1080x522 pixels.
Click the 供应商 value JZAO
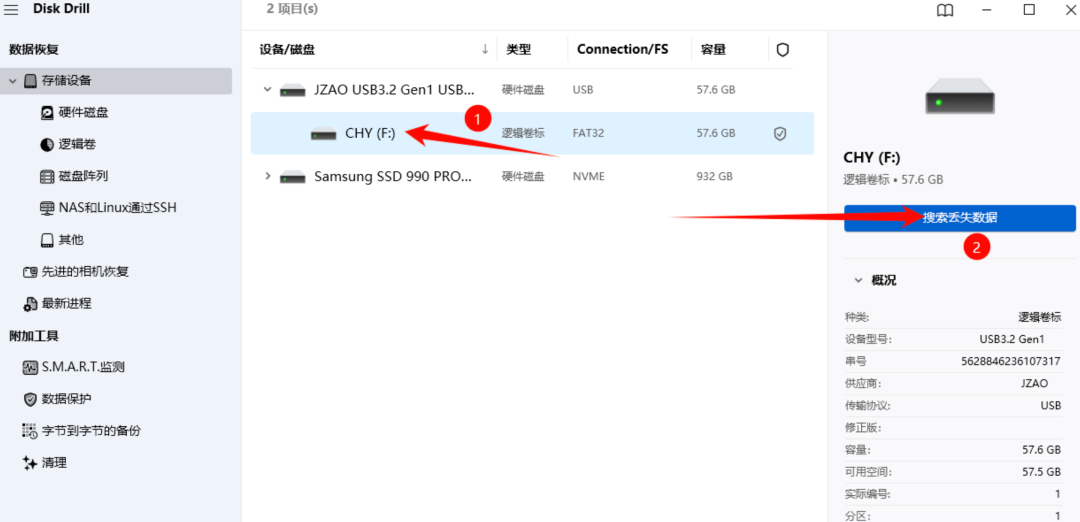tap(1036, 383)
